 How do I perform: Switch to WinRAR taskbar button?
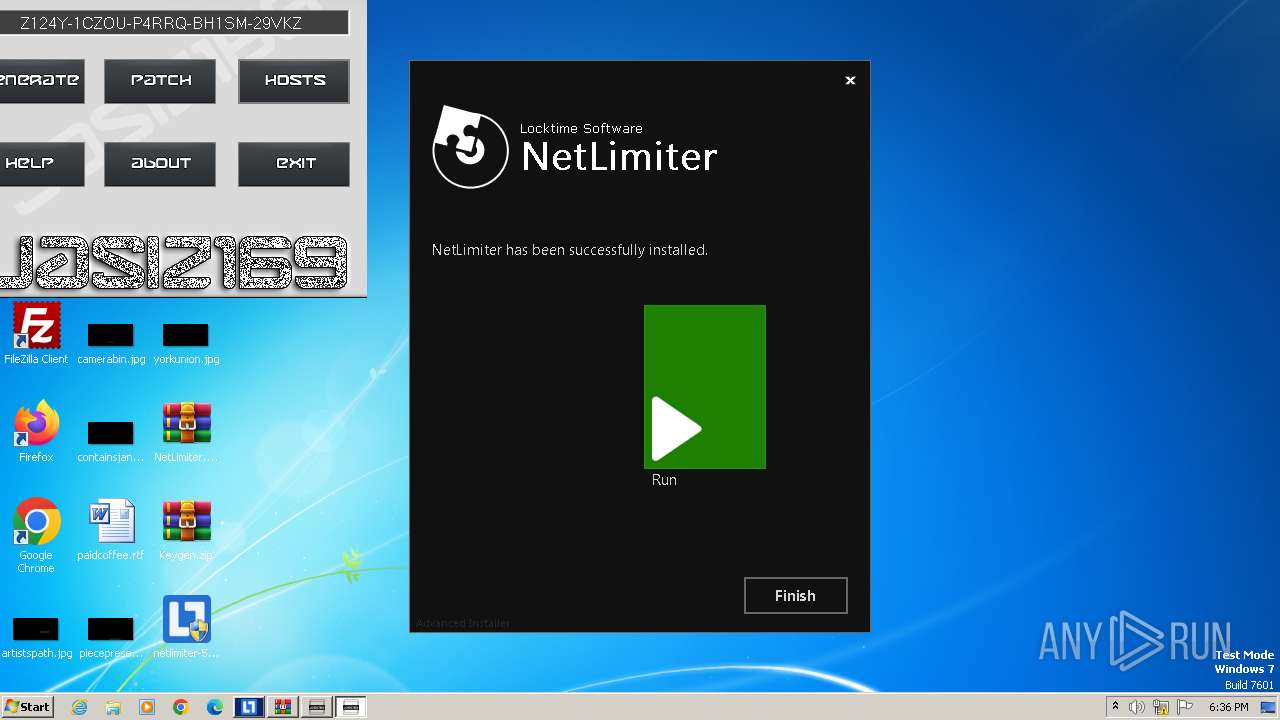pyautogui.click(x=283, y=707)
